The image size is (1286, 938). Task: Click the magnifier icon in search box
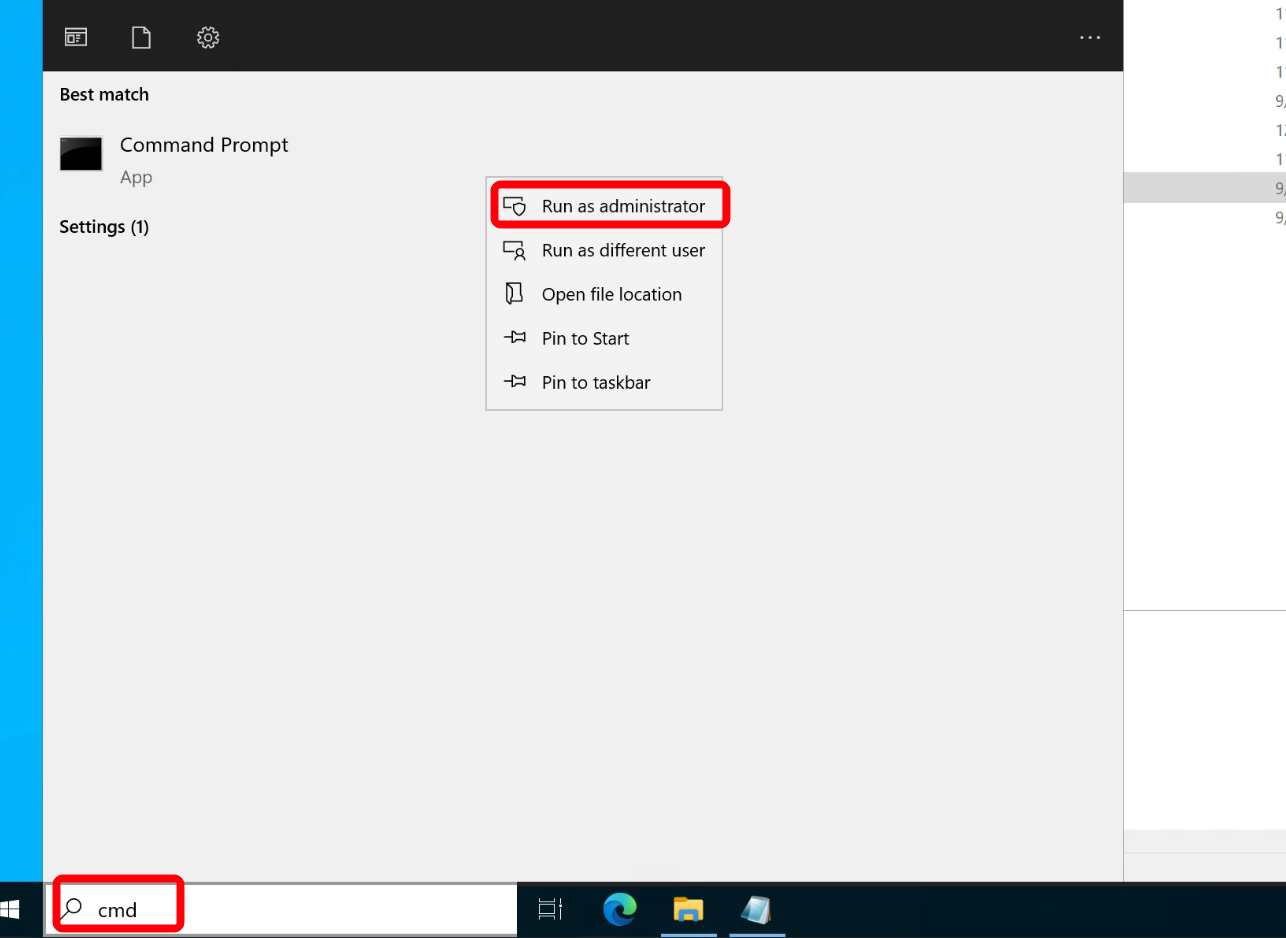(72, 909)
